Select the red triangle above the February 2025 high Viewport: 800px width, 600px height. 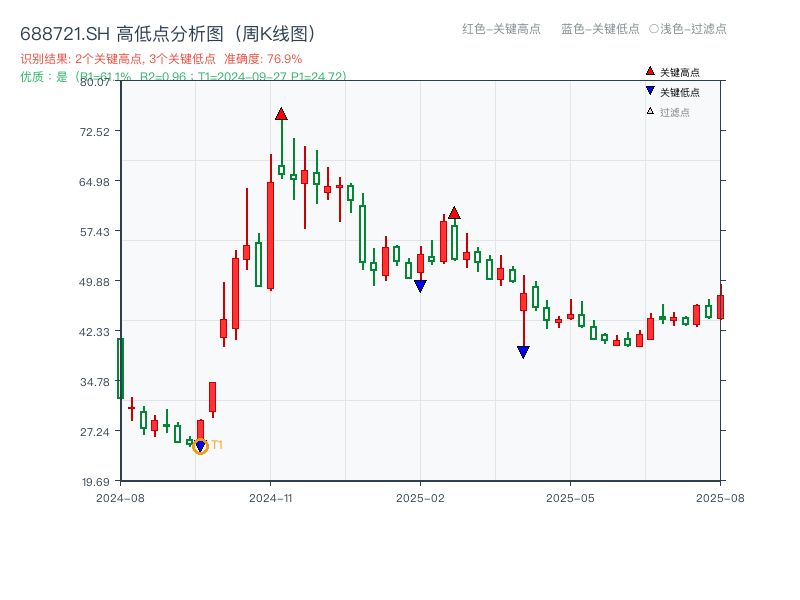pos(455,213)
